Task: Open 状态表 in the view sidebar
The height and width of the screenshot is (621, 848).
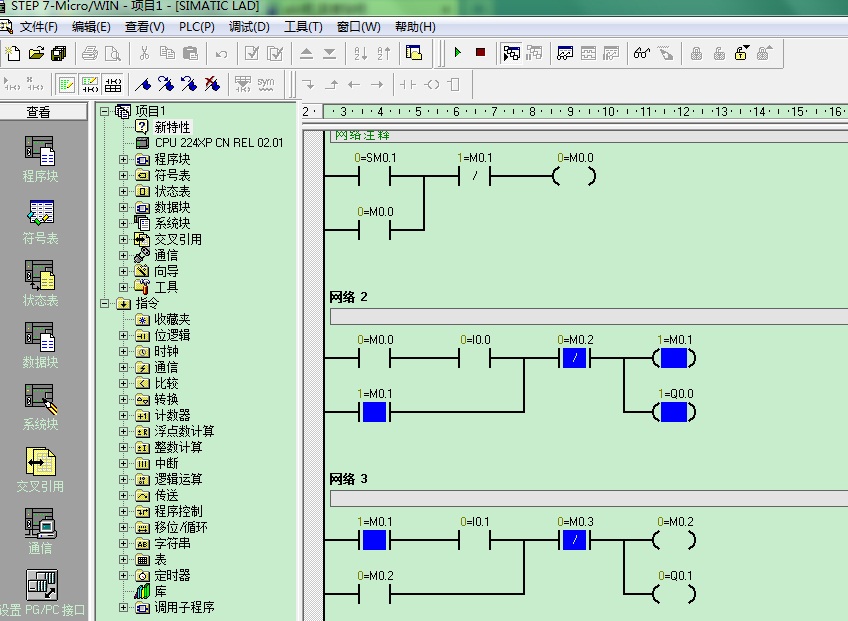Action: click(40, 283)
